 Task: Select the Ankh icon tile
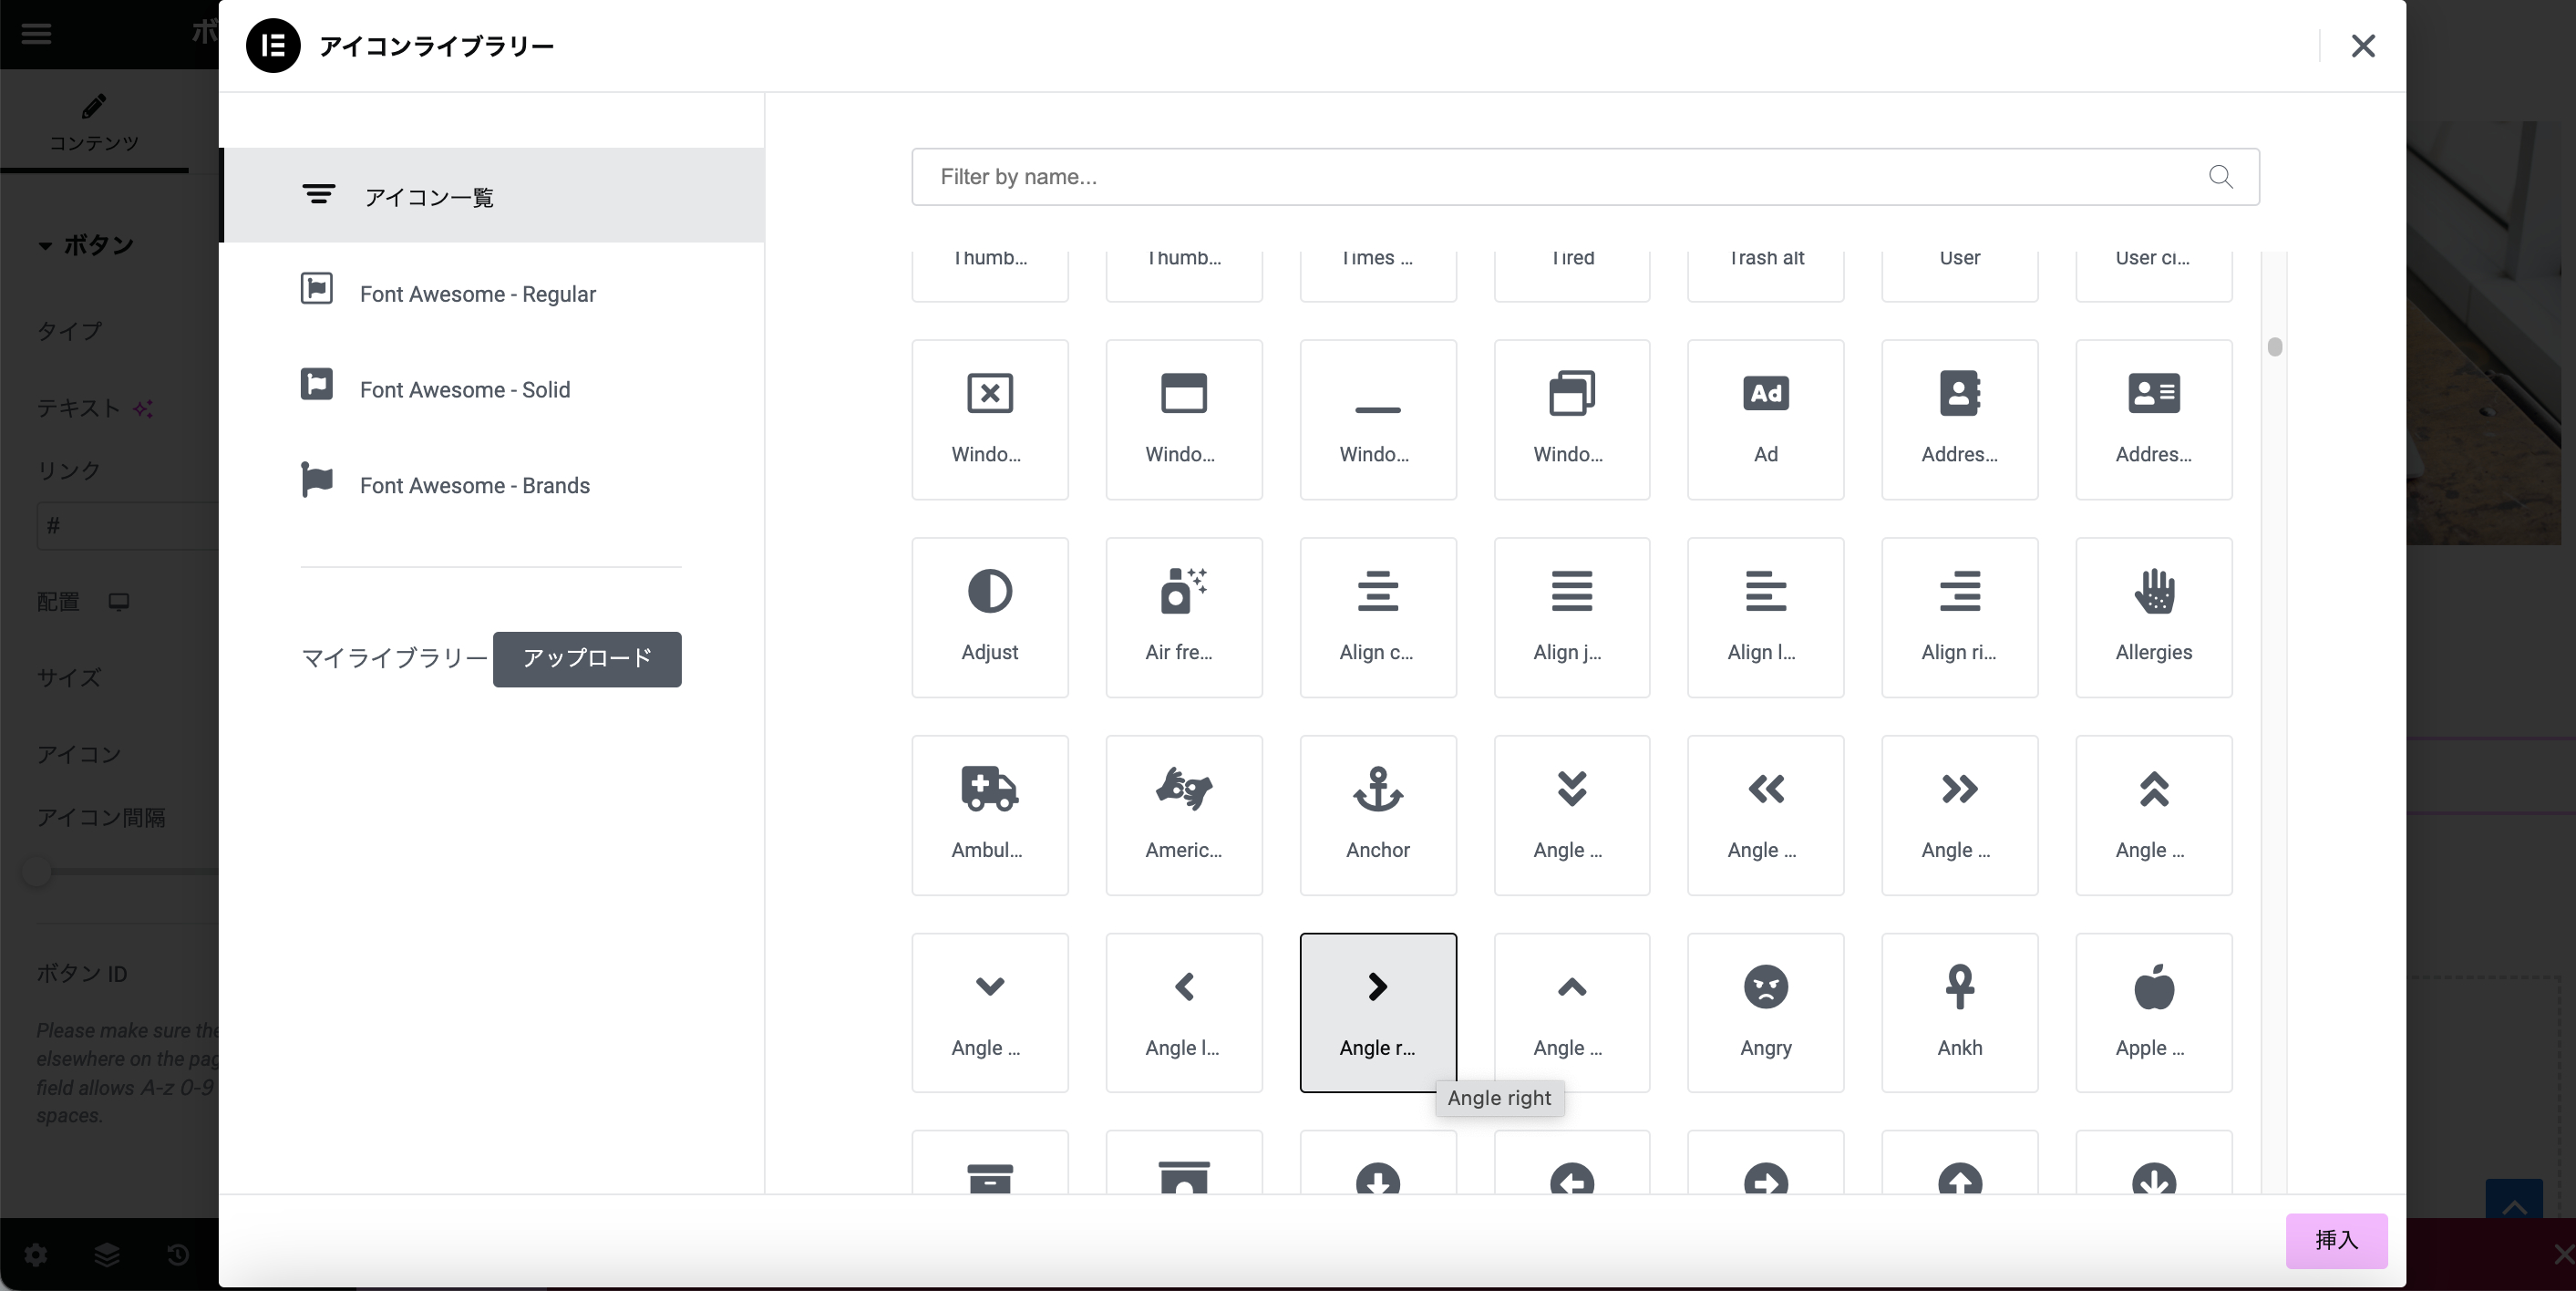point(1959,1012)
